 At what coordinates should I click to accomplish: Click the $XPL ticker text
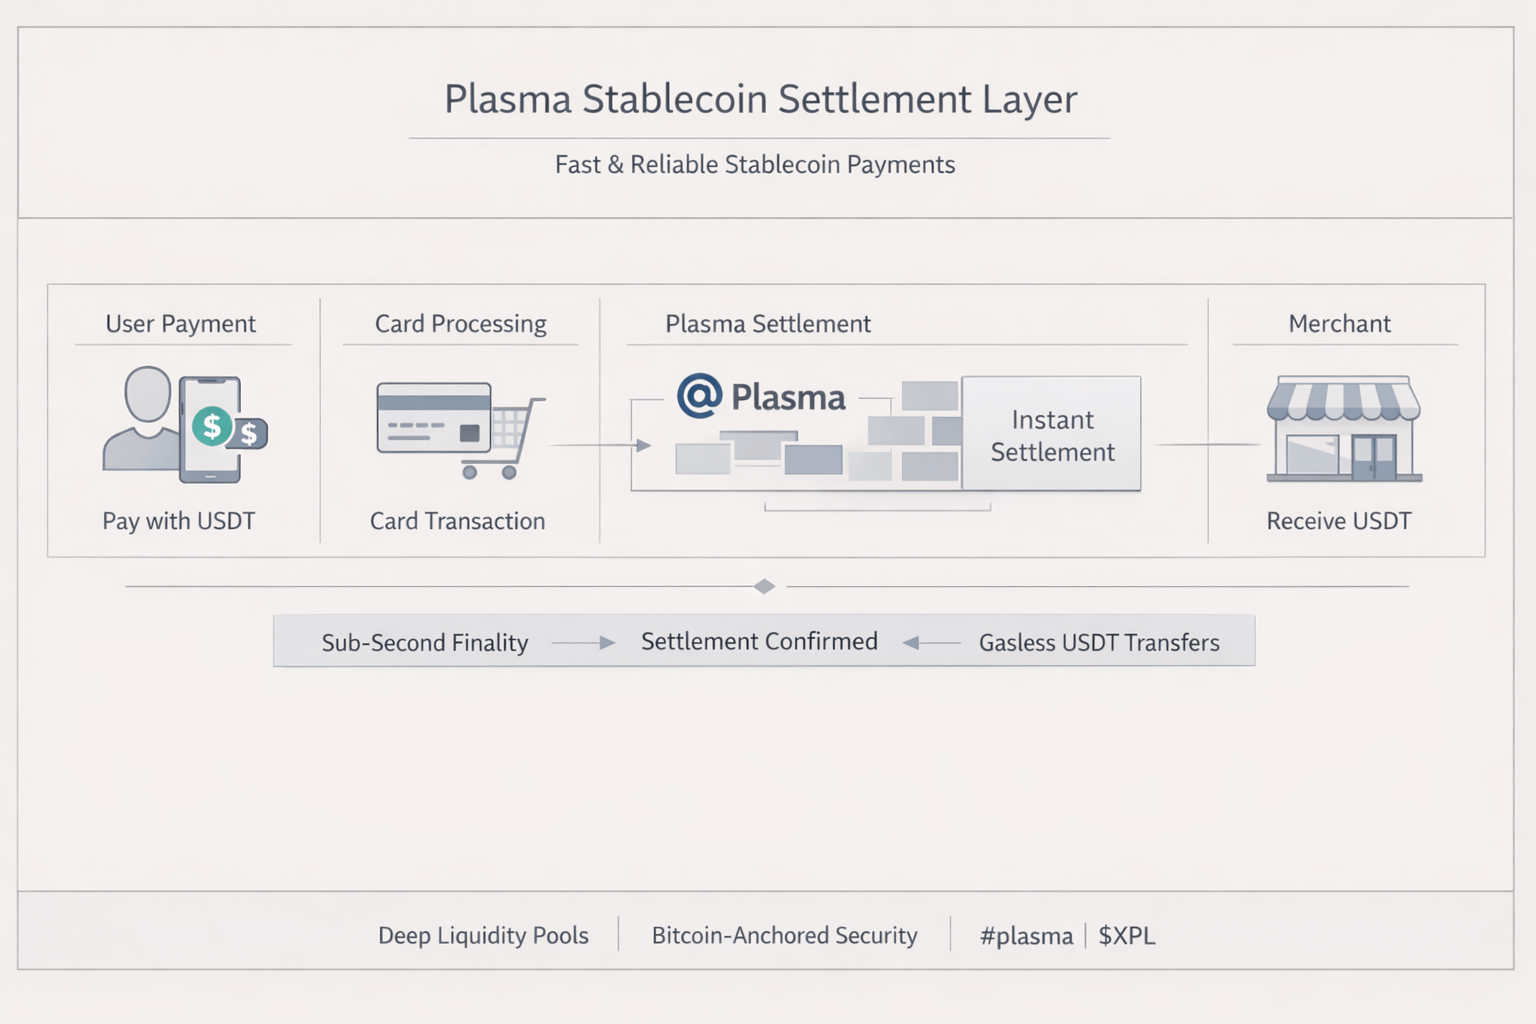coord(1127,936)
